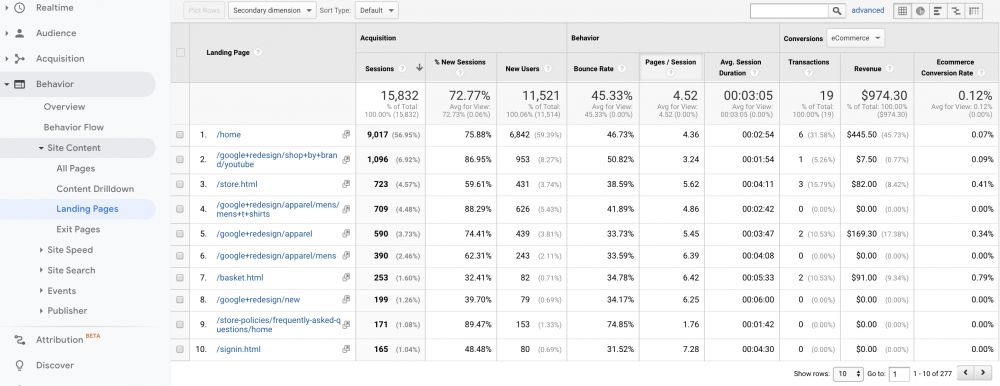The height and width of the screenshot is (386, 1000).
Task: Sort by Sessions column header
Action: click(x=379, y=69)
